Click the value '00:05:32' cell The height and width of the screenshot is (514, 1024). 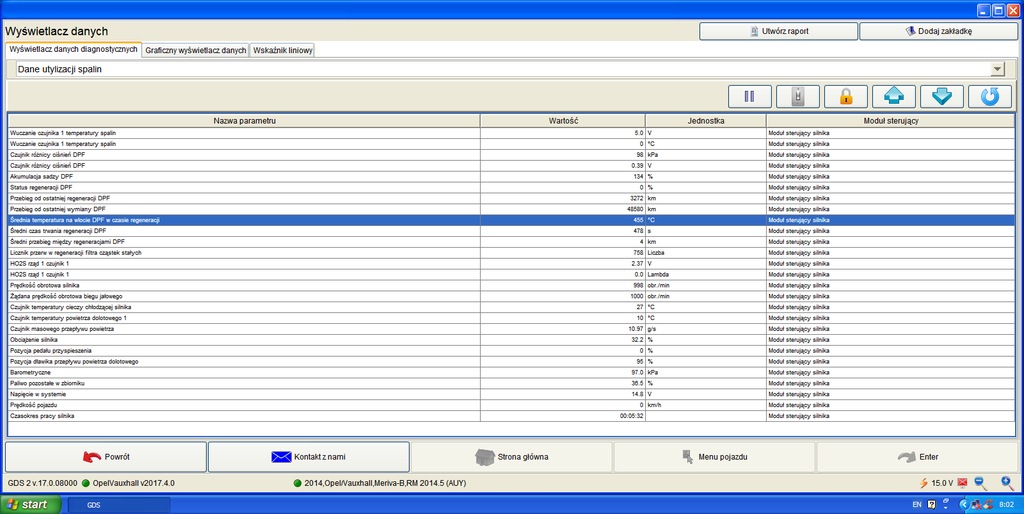tap(563, 416)
